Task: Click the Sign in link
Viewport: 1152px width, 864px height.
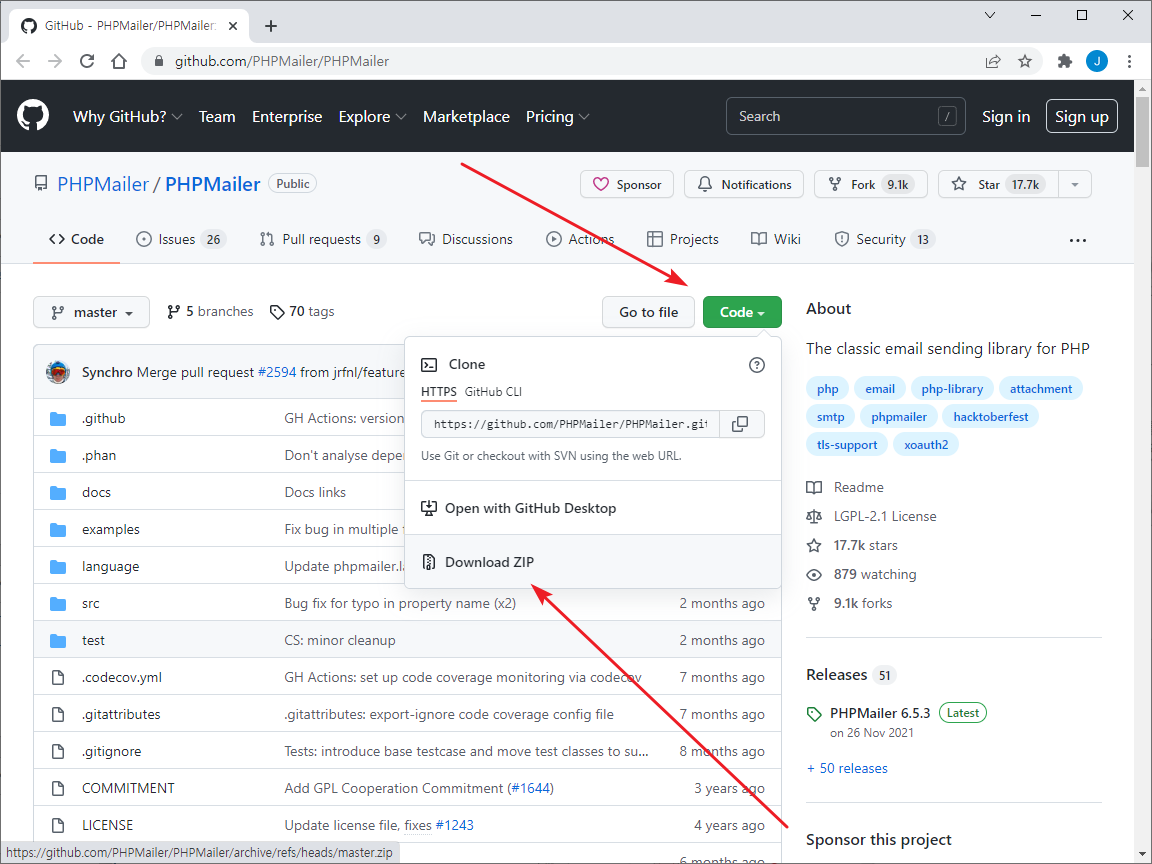Action: point(1006,116)
